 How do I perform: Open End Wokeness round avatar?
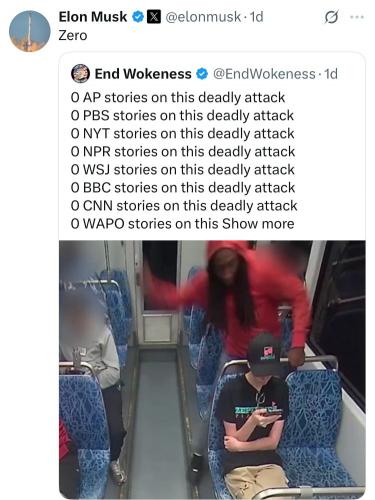click(x=80, y=74)
